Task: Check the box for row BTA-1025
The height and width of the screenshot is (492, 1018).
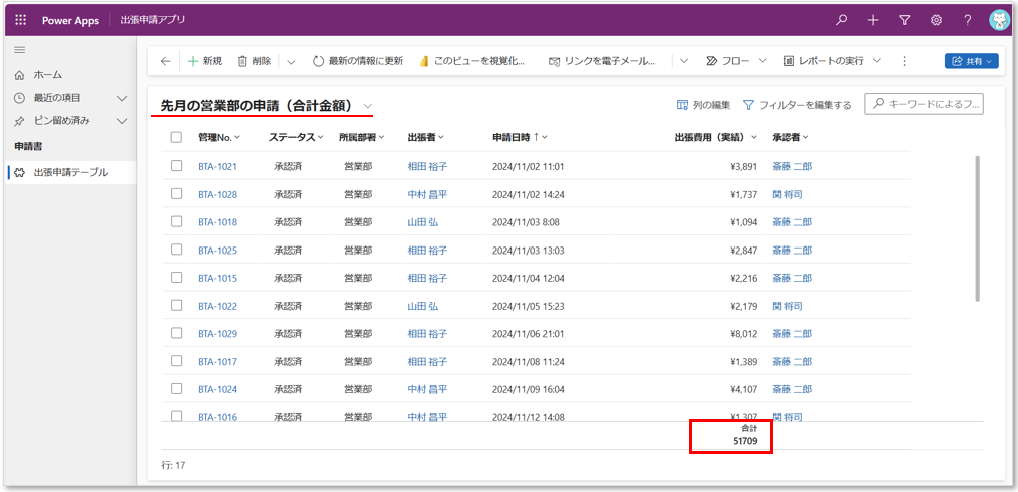Action: pyautogui.click(x=176, y=250)
